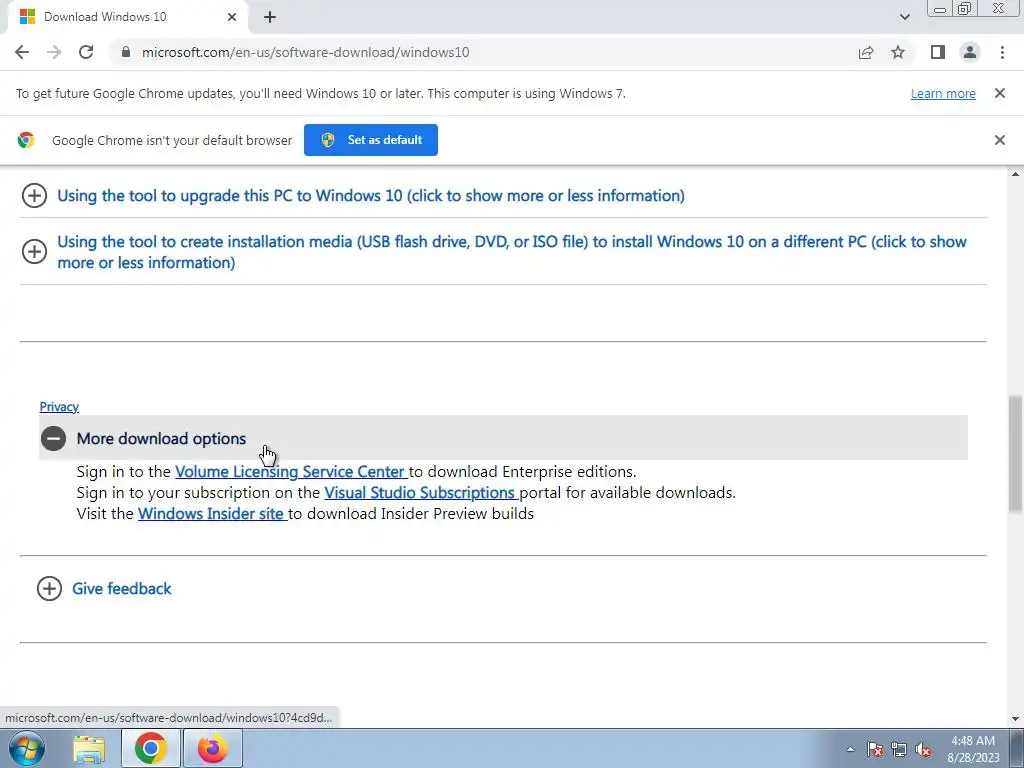This screenshot has width=1024, height=768.
Task: Go back to the previous page
Action: tap(22, 52)
